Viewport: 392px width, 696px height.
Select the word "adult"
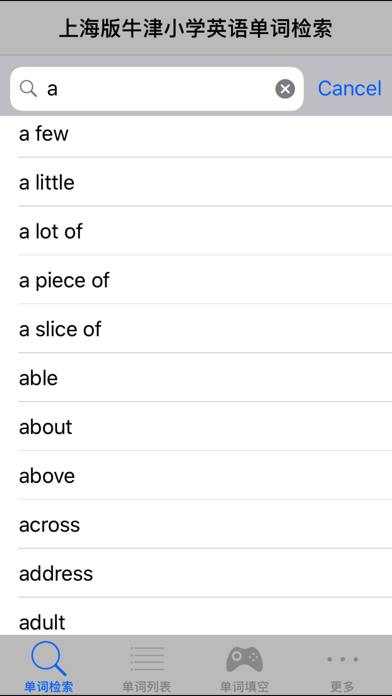click(196, 617)
